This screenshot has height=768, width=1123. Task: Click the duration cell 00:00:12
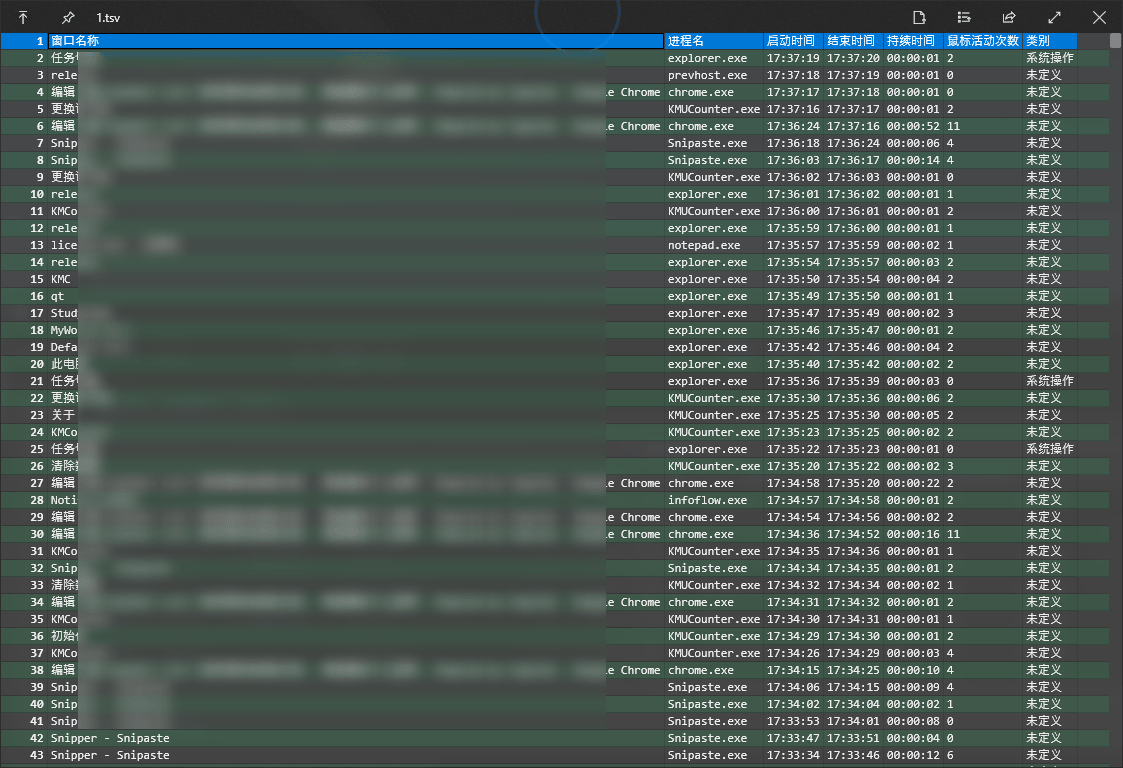click(913, 755)
